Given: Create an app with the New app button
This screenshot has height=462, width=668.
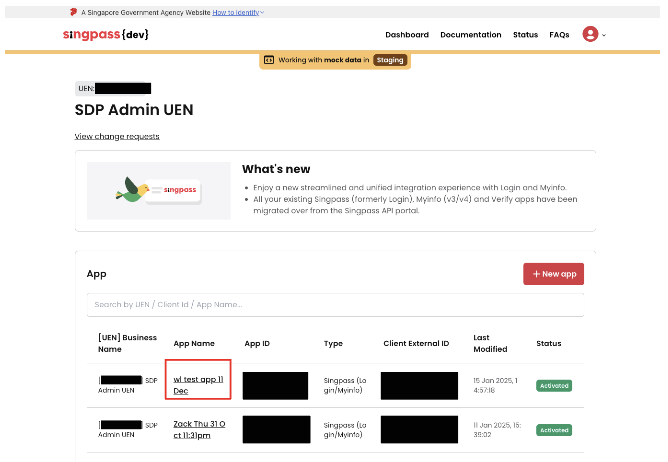Looking at the screenshot, I should (553, 274).
